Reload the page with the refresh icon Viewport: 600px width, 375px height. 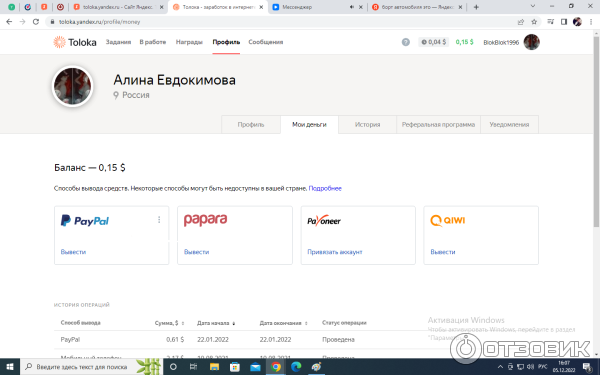pos(36,22)
